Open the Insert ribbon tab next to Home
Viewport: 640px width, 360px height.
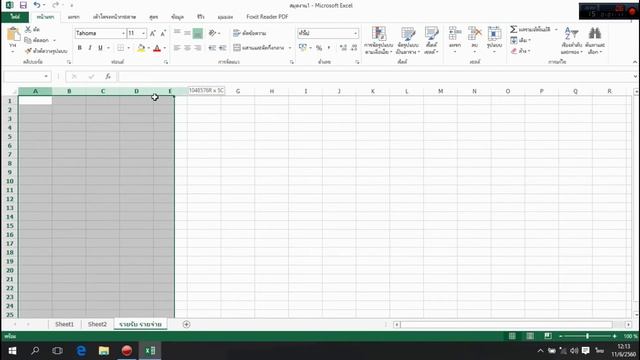(73, 17)
